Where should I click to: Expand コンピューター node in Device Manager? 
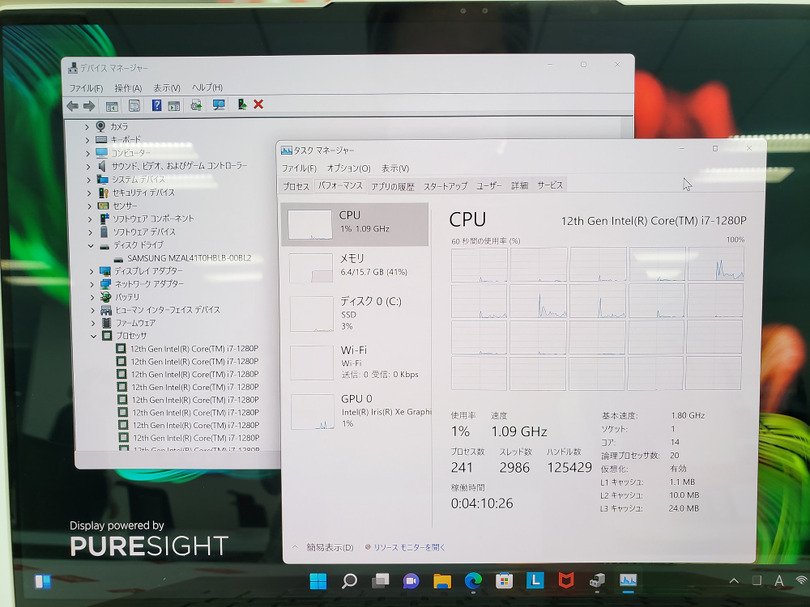click(88, 153)
